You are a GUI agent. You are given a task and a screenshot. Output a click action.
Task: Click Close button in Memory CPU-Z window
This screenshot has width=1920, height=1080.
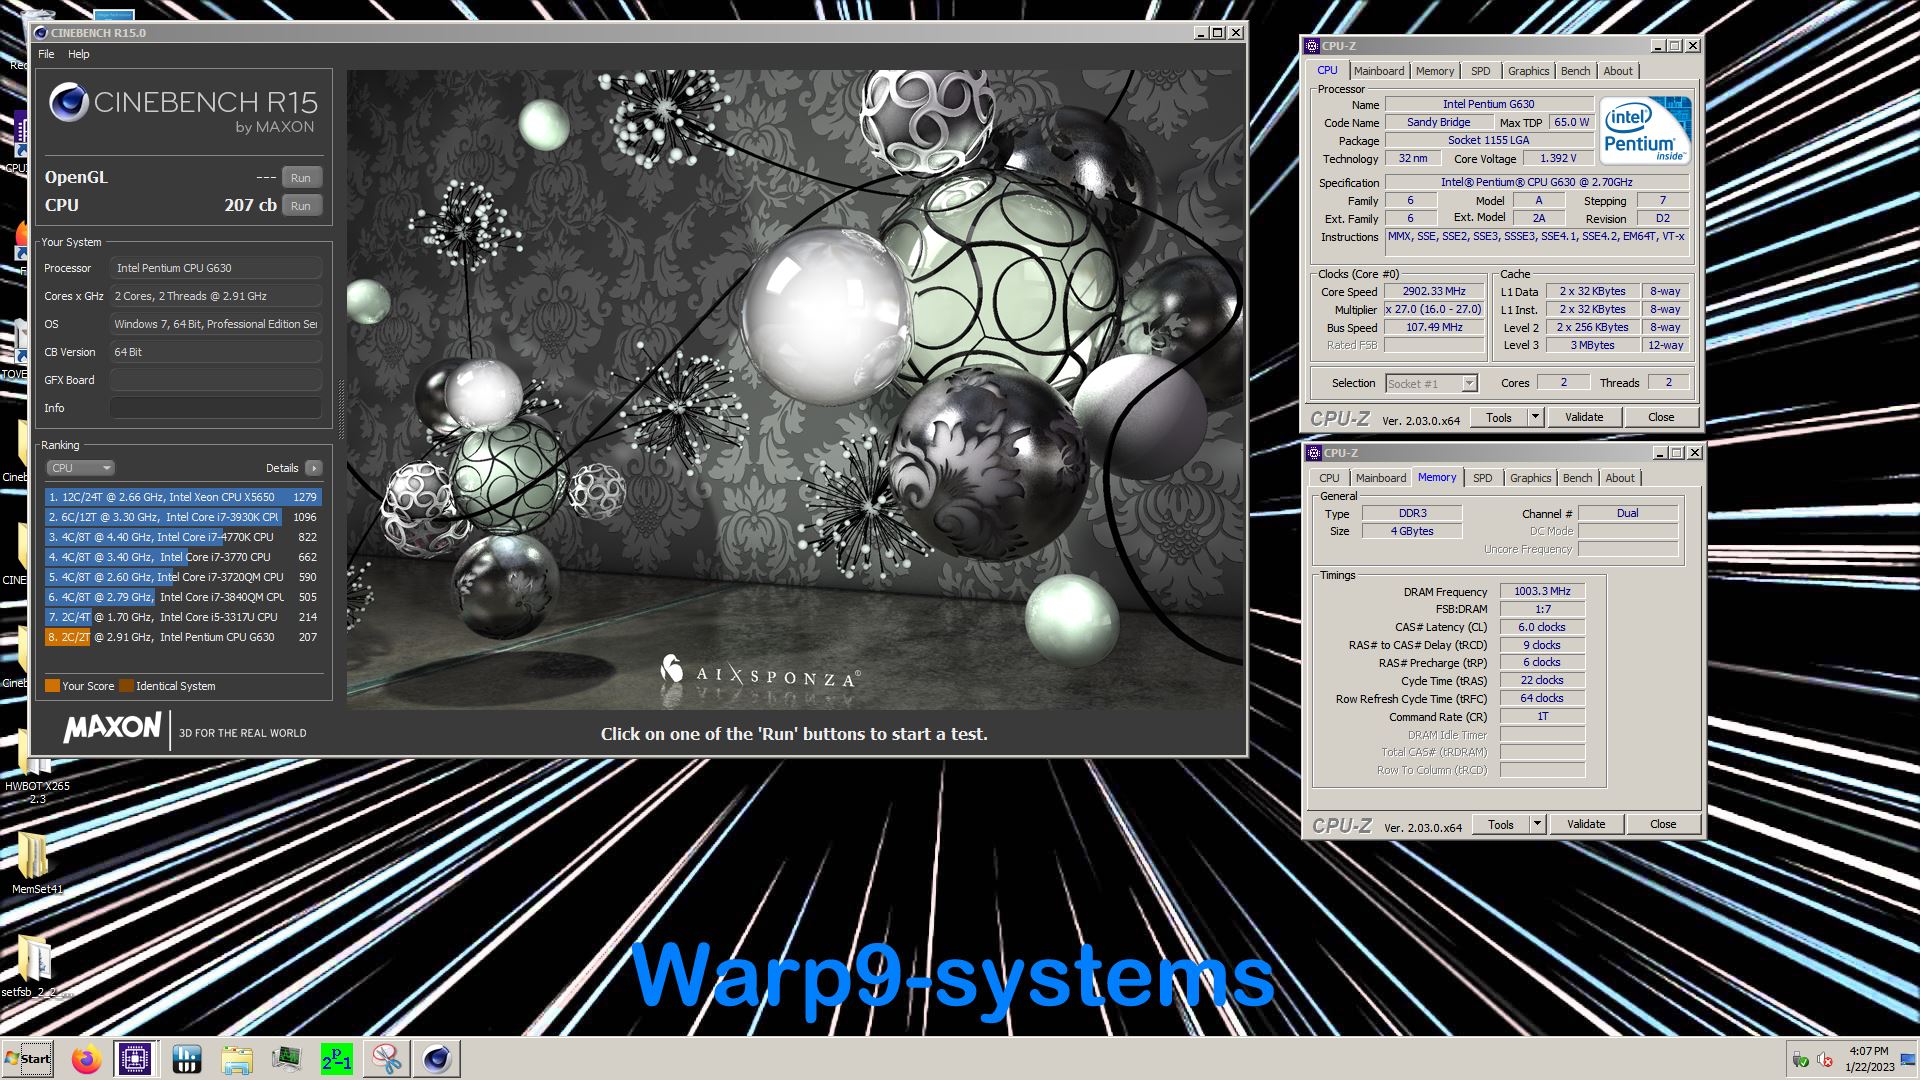[x=1662, y=825]
